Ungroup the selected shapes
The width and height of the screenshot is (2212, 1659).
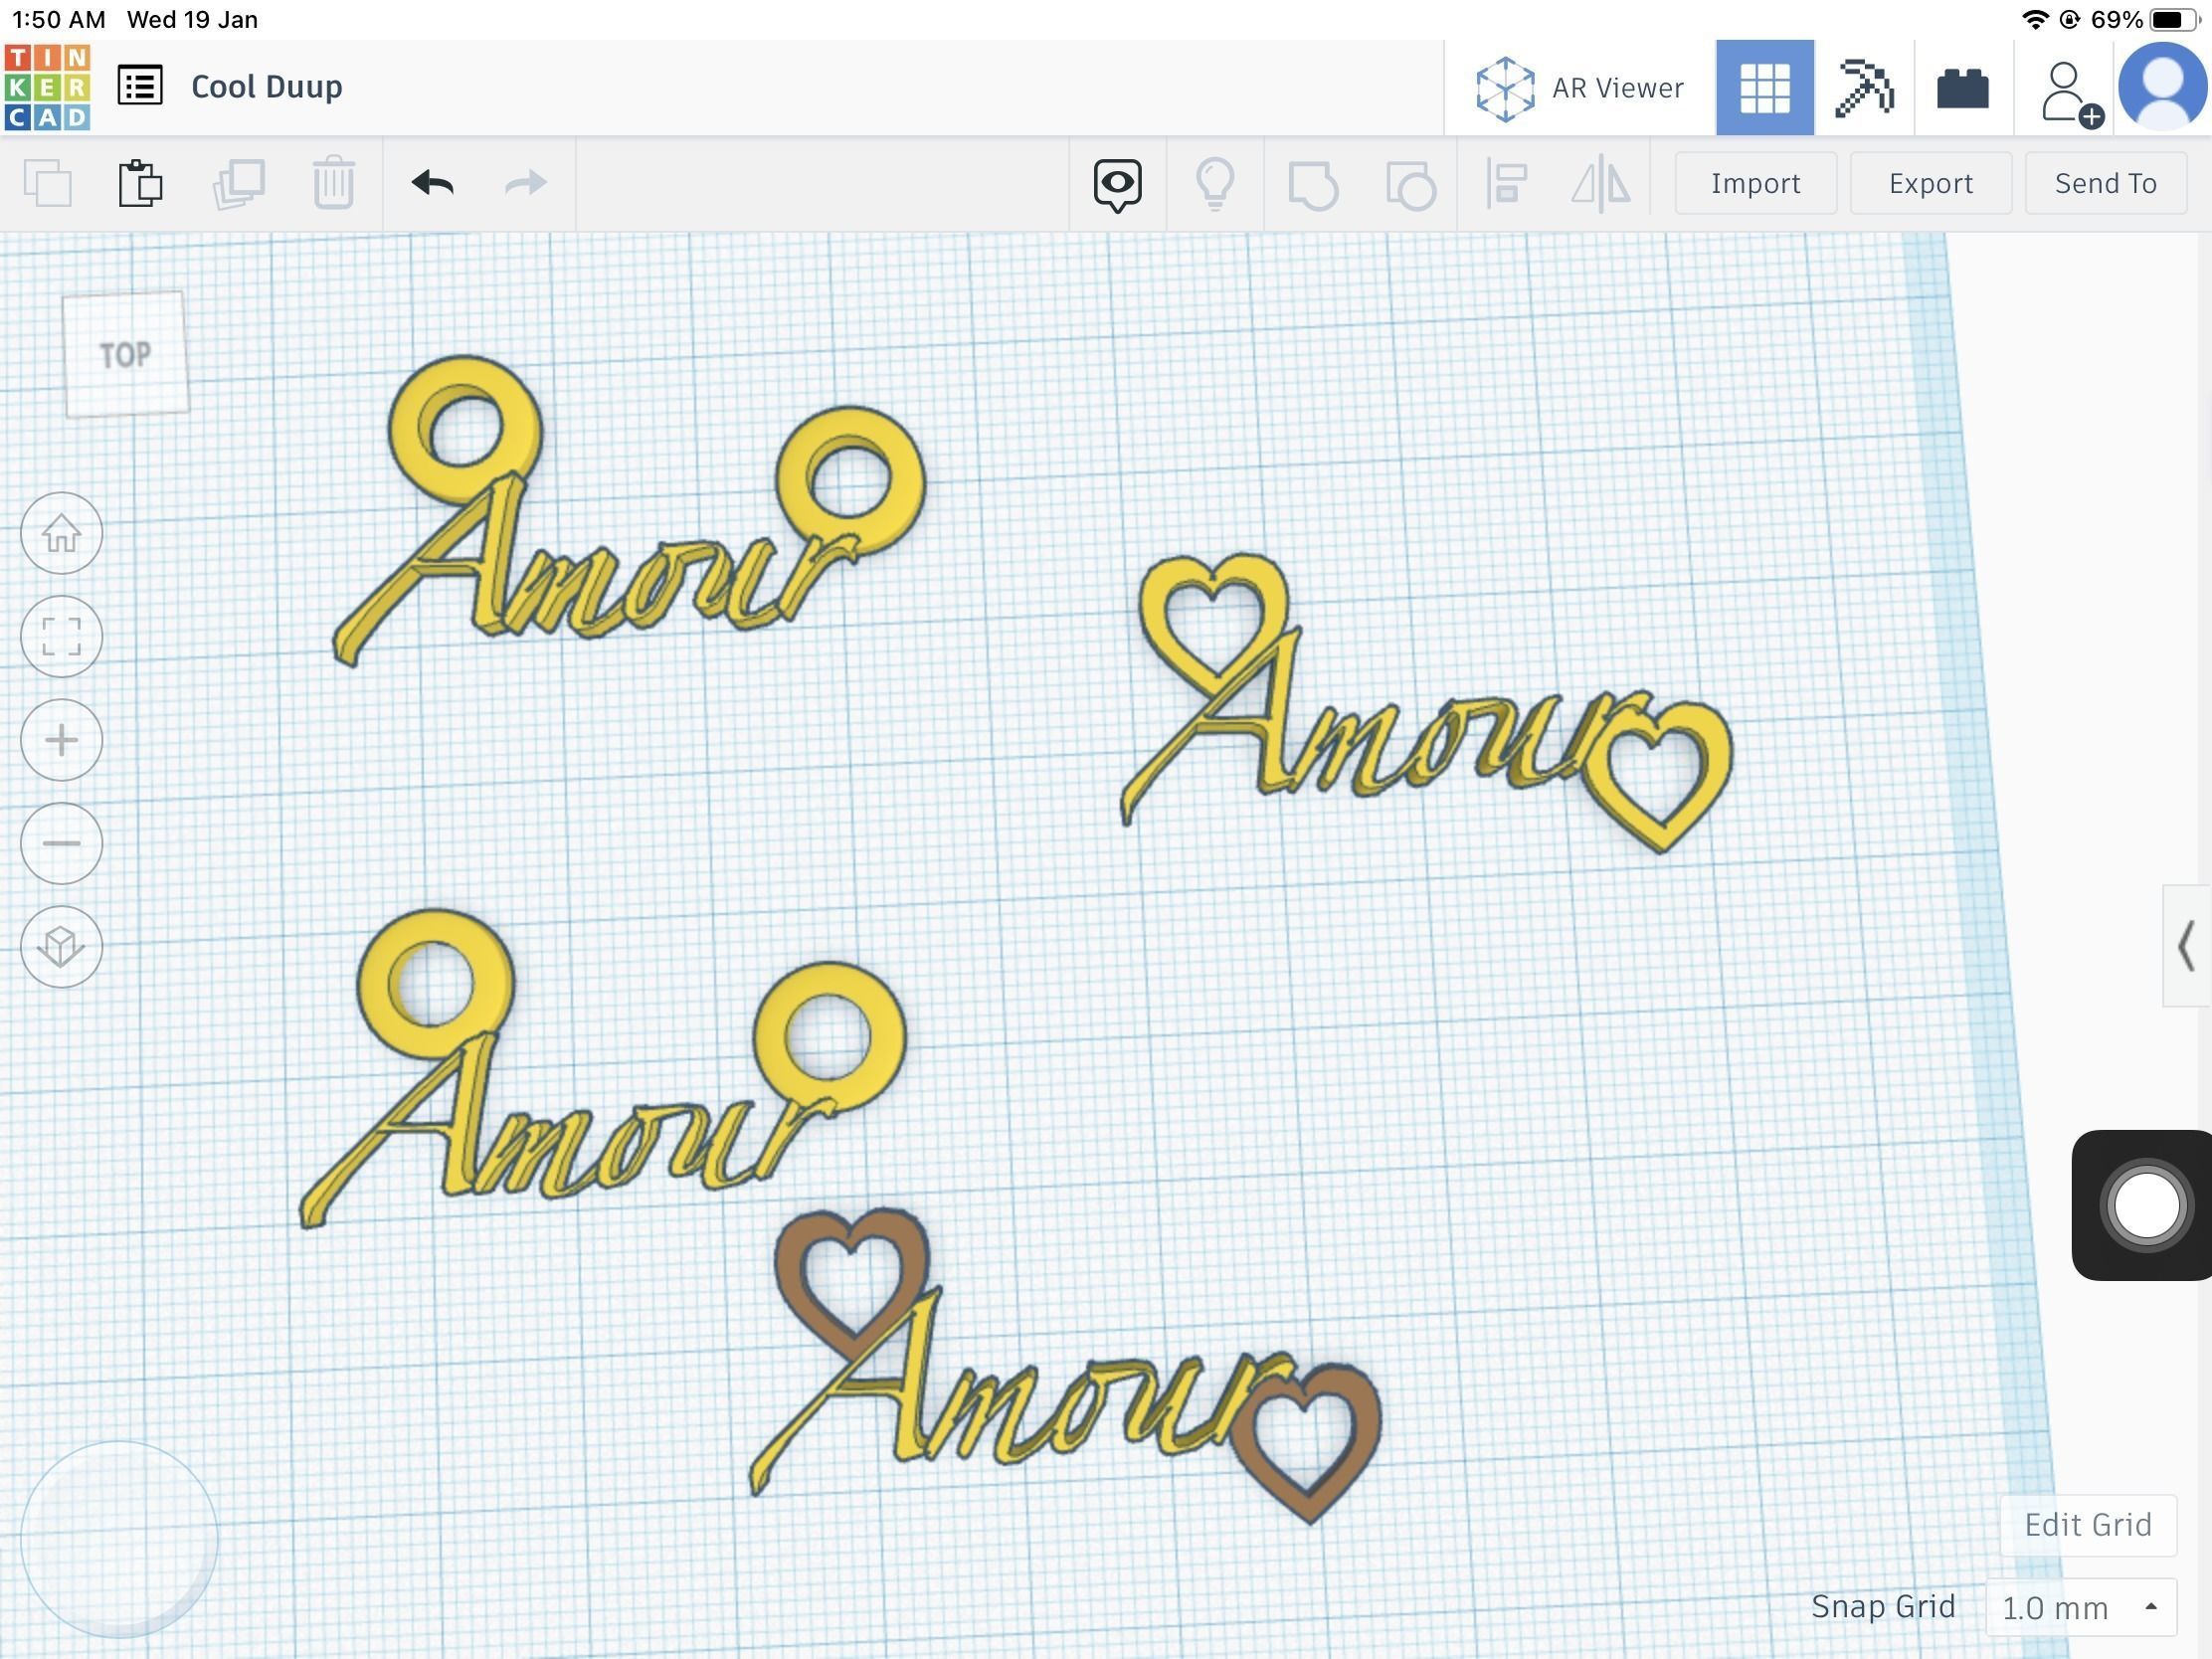[1410, 185]
